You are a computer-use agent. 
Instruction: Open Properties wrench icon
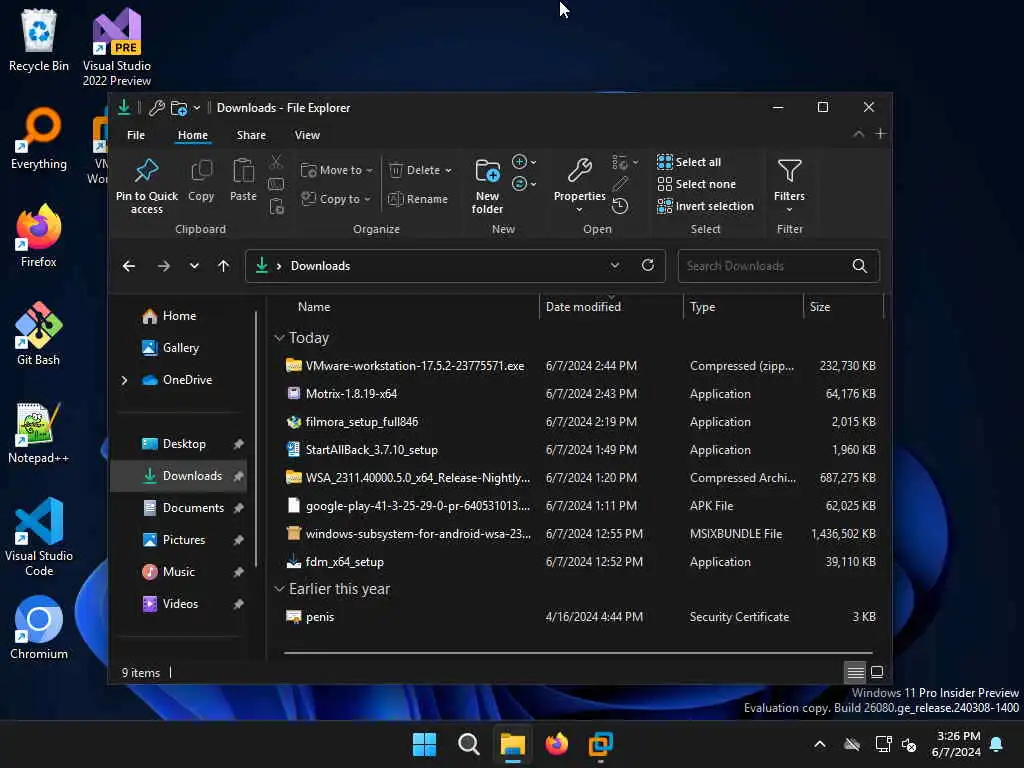coord(579,170)
